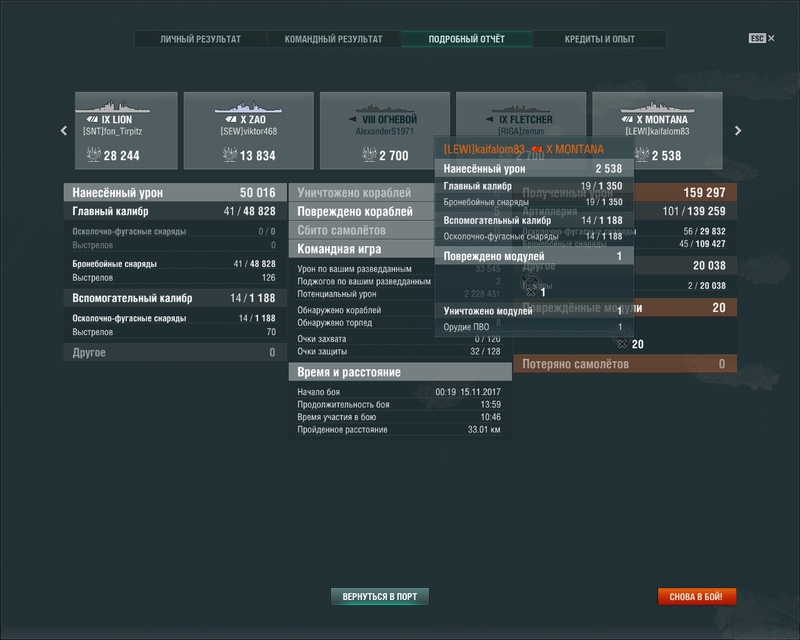The height and width of the screenshot is (640, 800).
Task: Open the Кредиты и опыт tab
Action: point(599,39)
